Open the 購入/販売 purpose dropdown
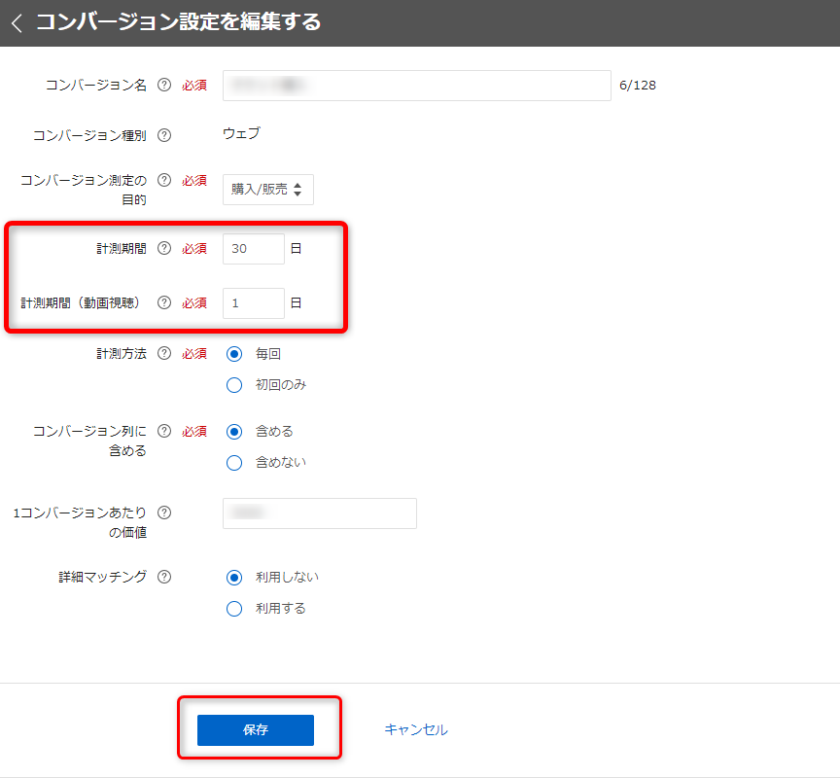 coord(268,189)
